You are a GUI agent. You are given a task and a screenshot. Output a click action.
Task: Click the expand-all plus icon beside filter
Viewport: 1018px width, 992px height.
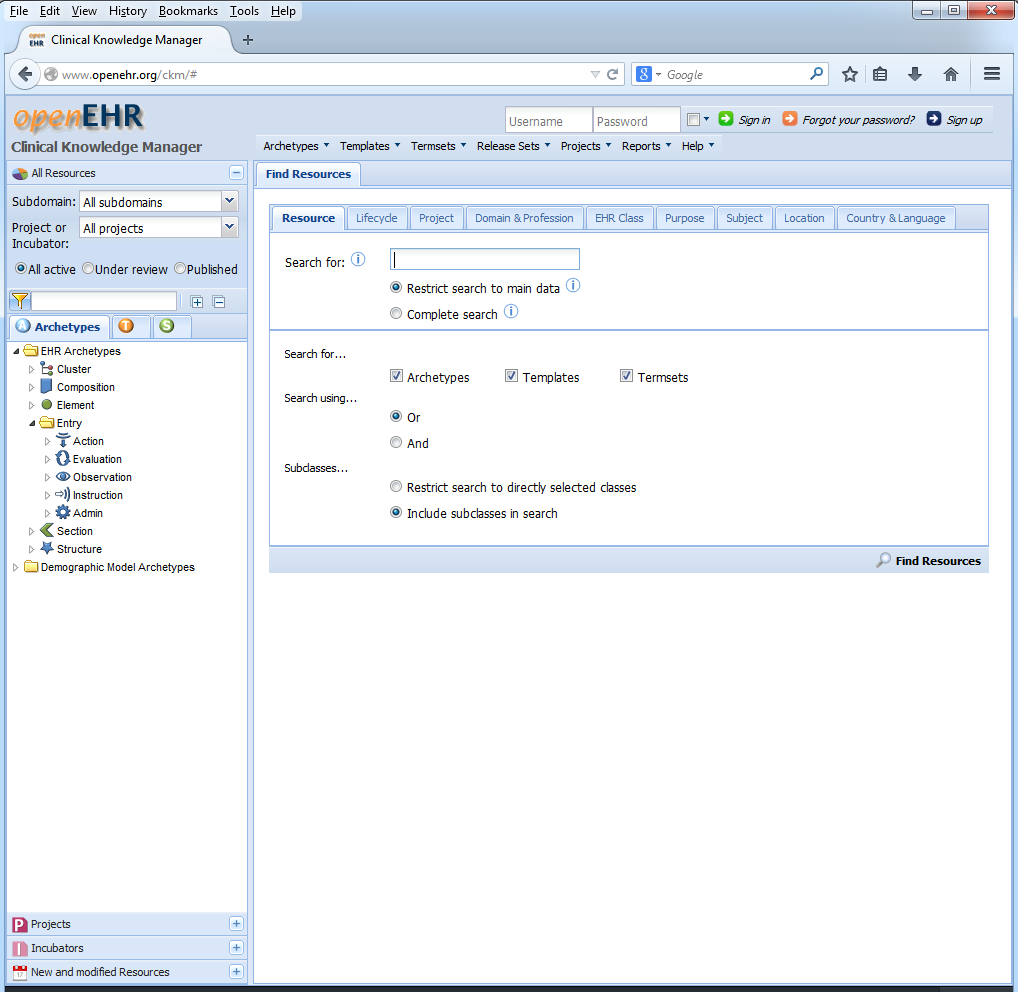(x=197, y=302)
